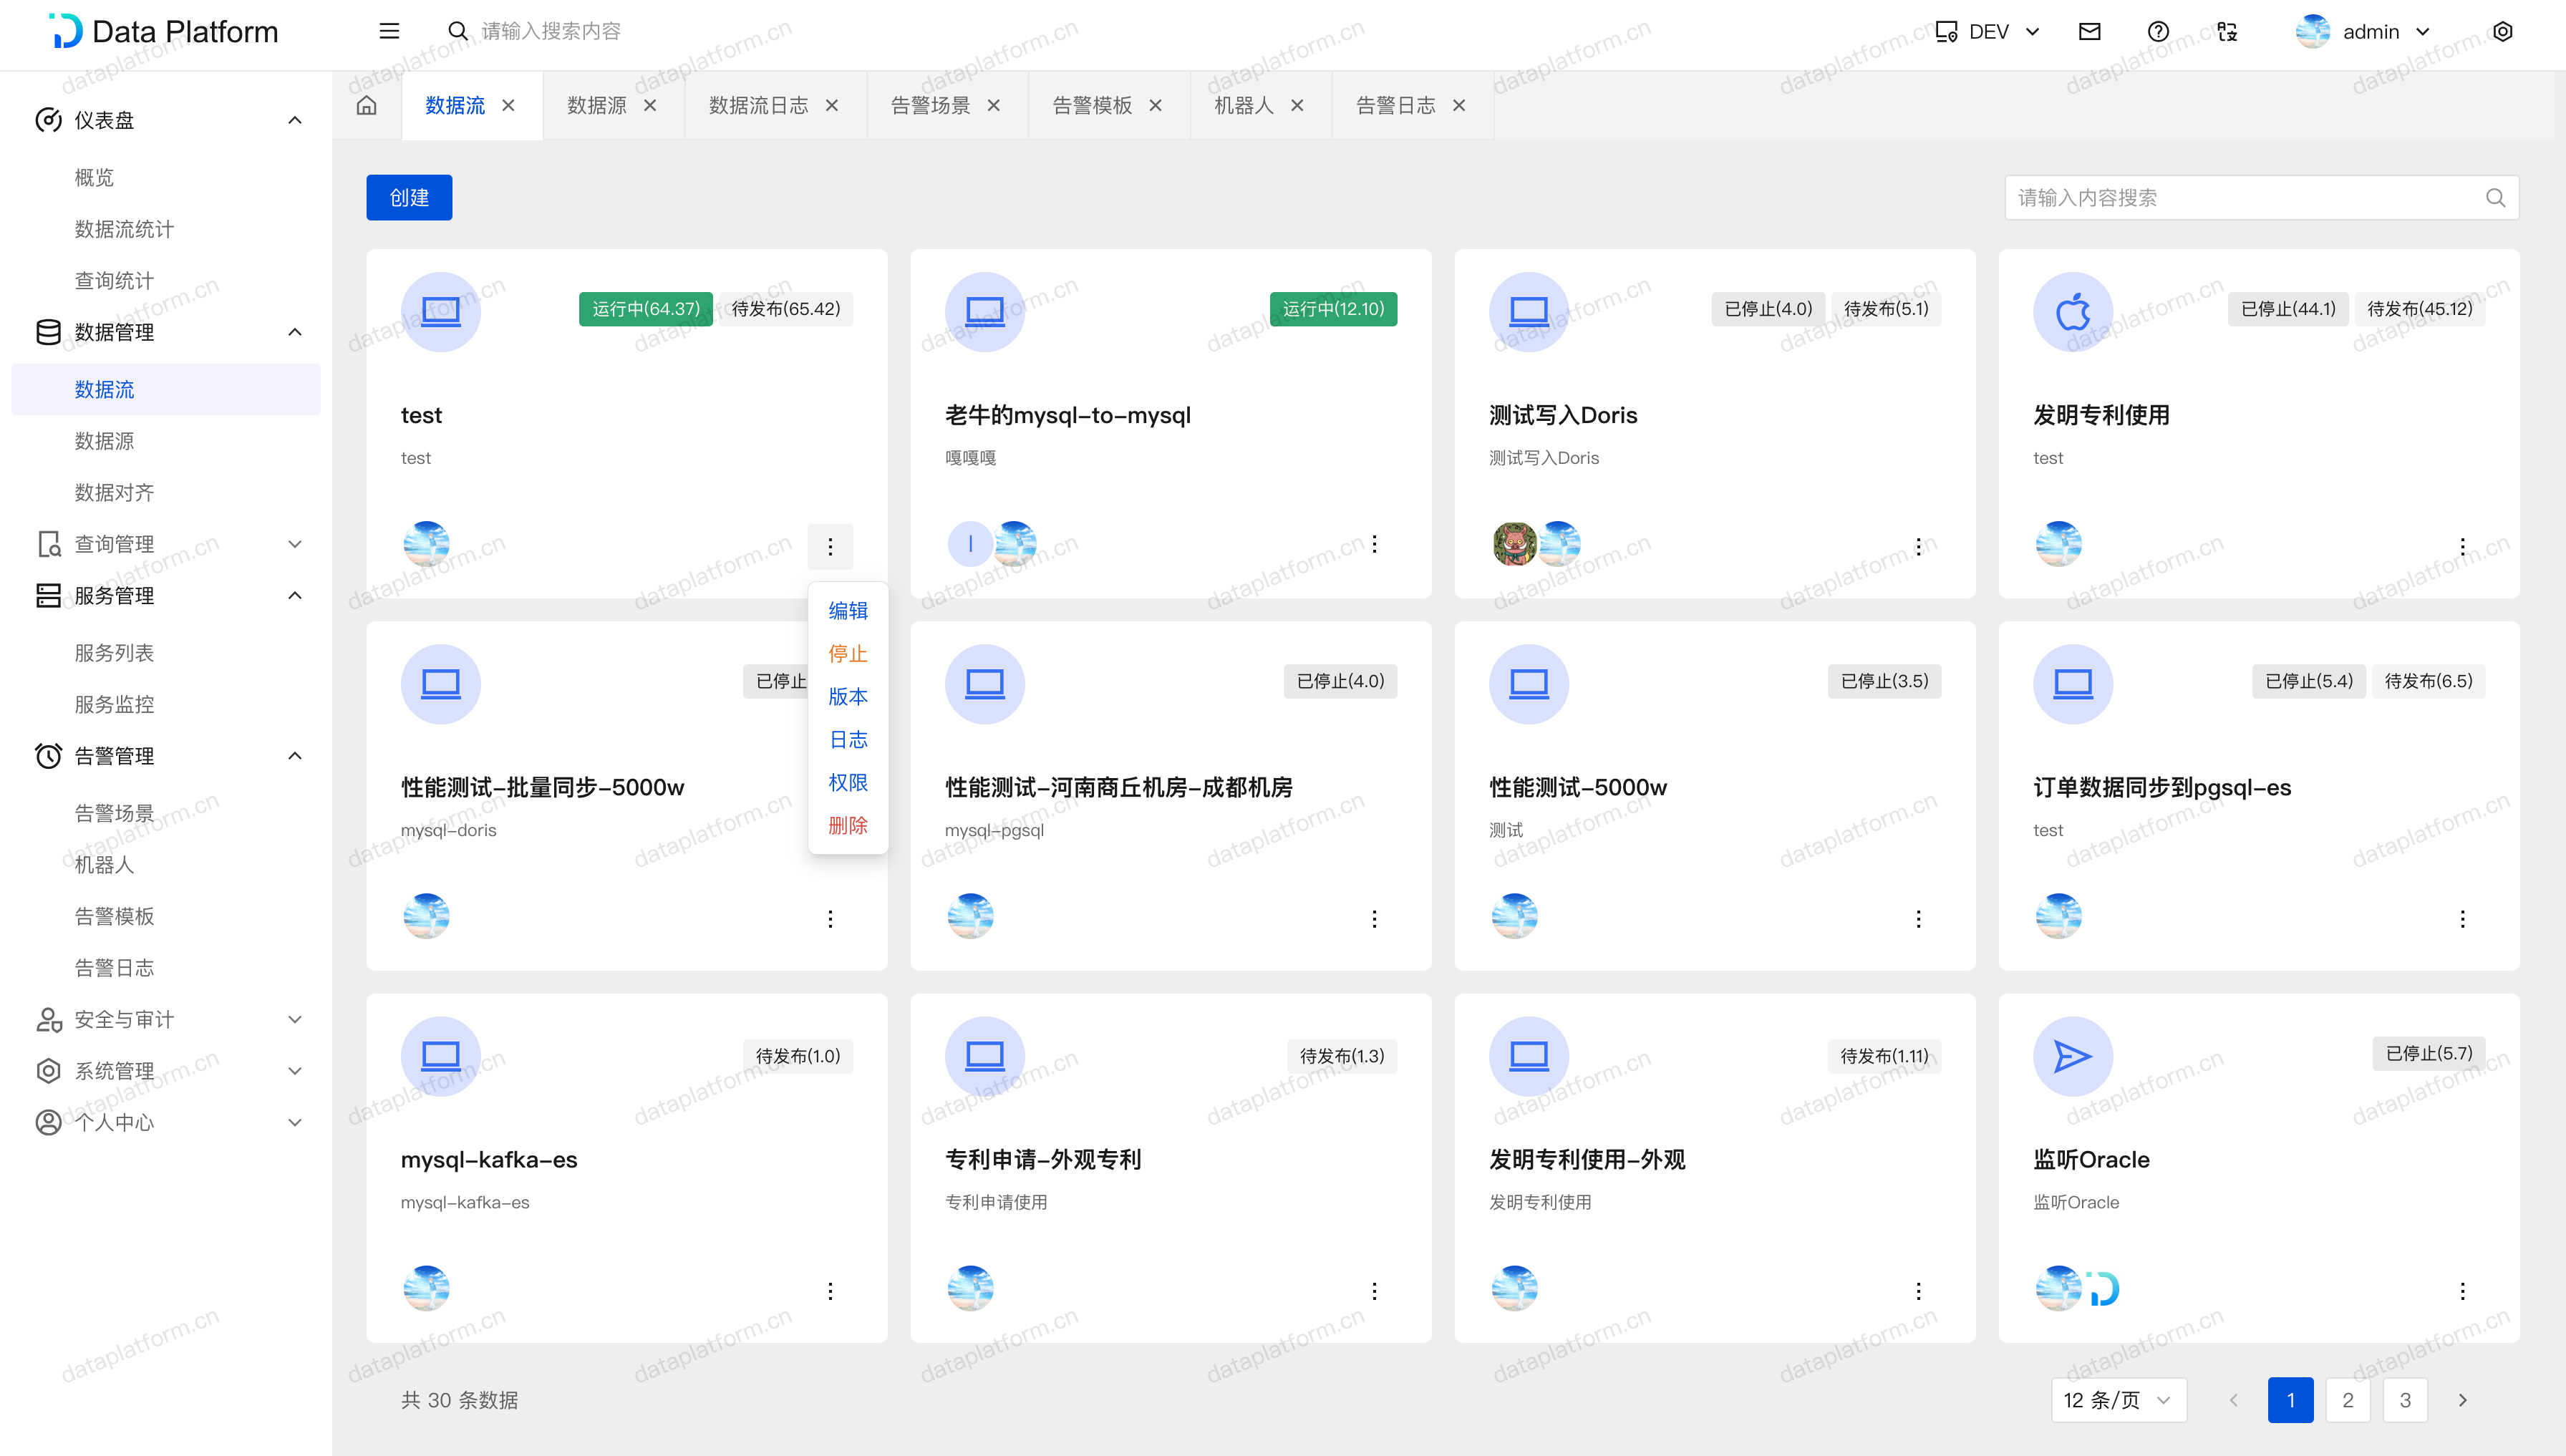Select 停止 in the context menu

click(847, 654)
